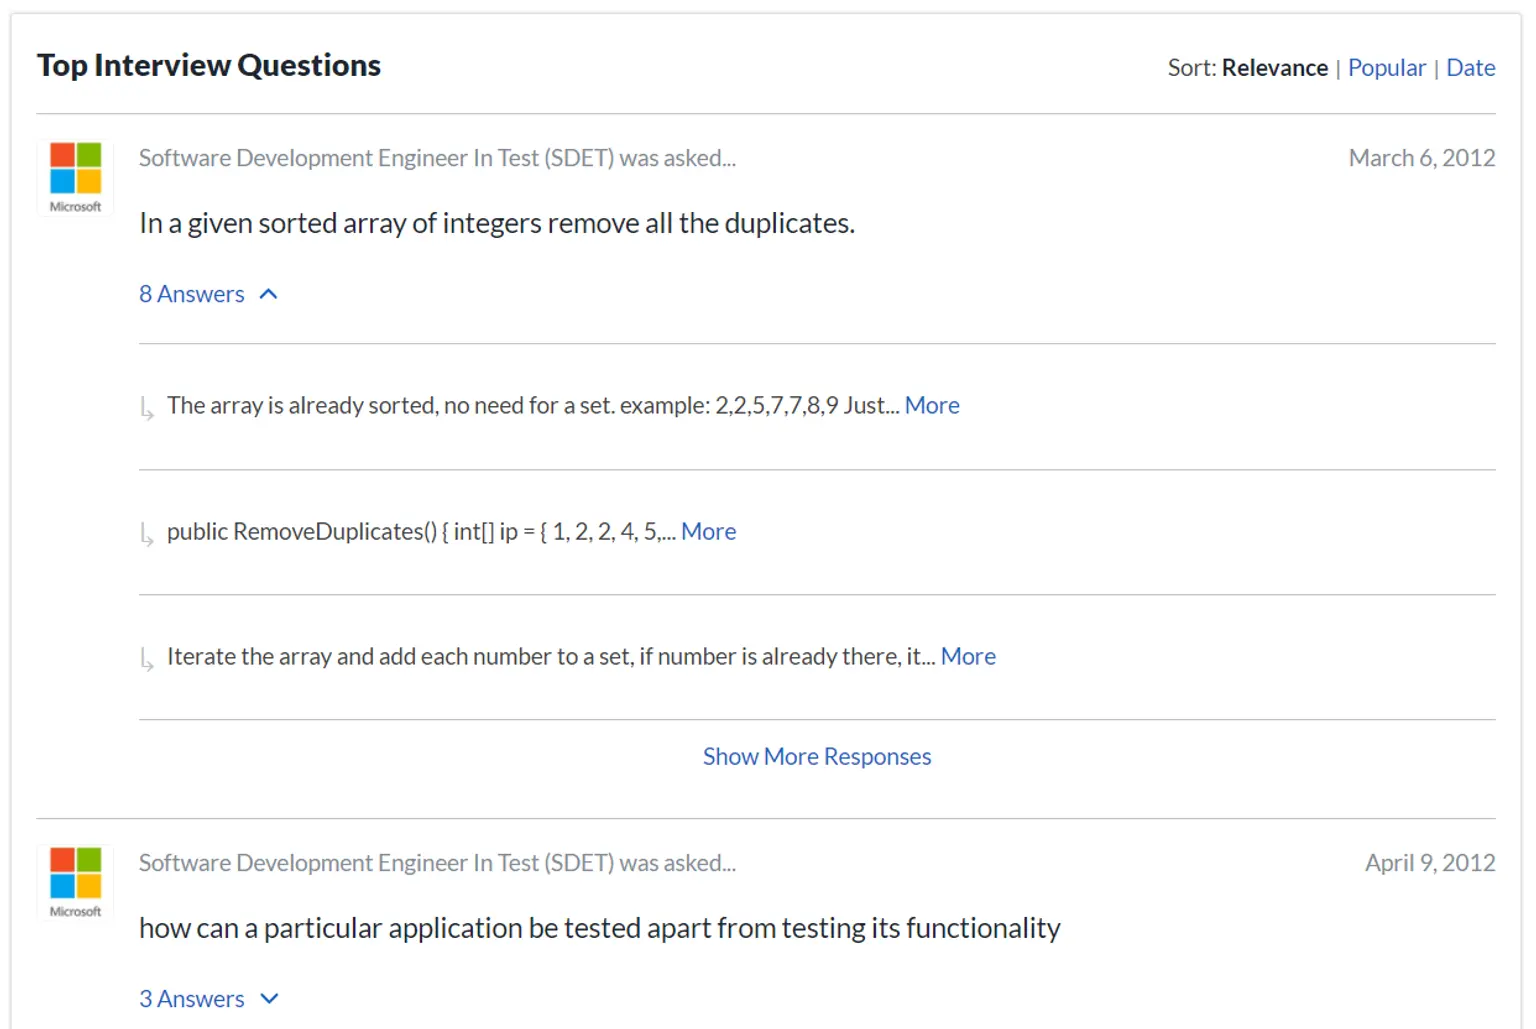Click the first SDET was asked heading
This screenshot has width=1536, height=1029.
[437, 158]
